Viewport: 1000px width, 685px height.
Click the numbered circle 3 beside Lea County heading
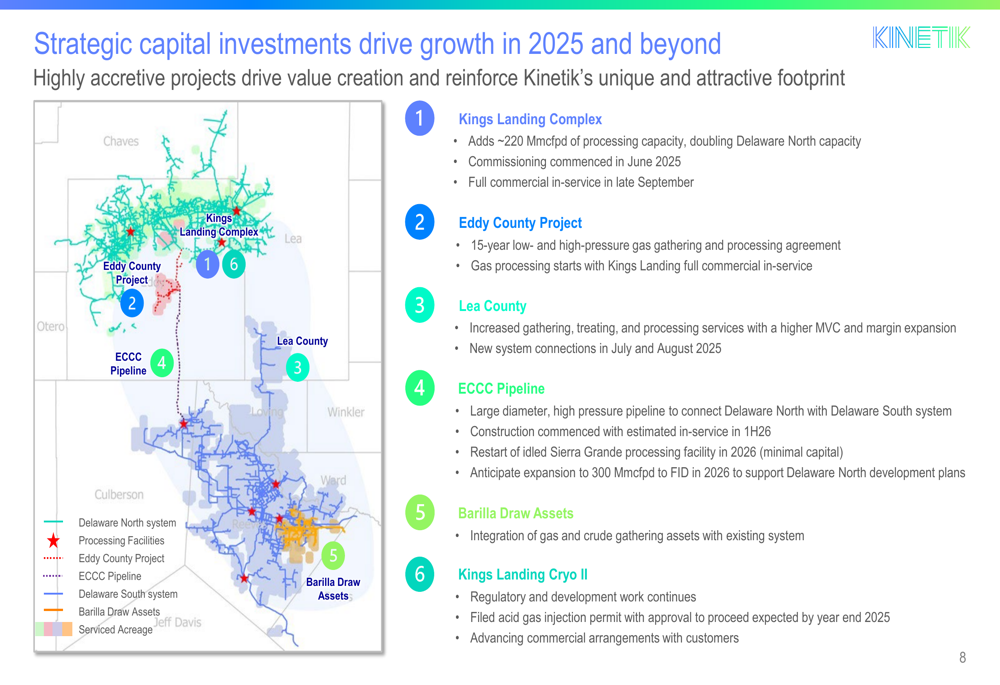tap(420, 306)
